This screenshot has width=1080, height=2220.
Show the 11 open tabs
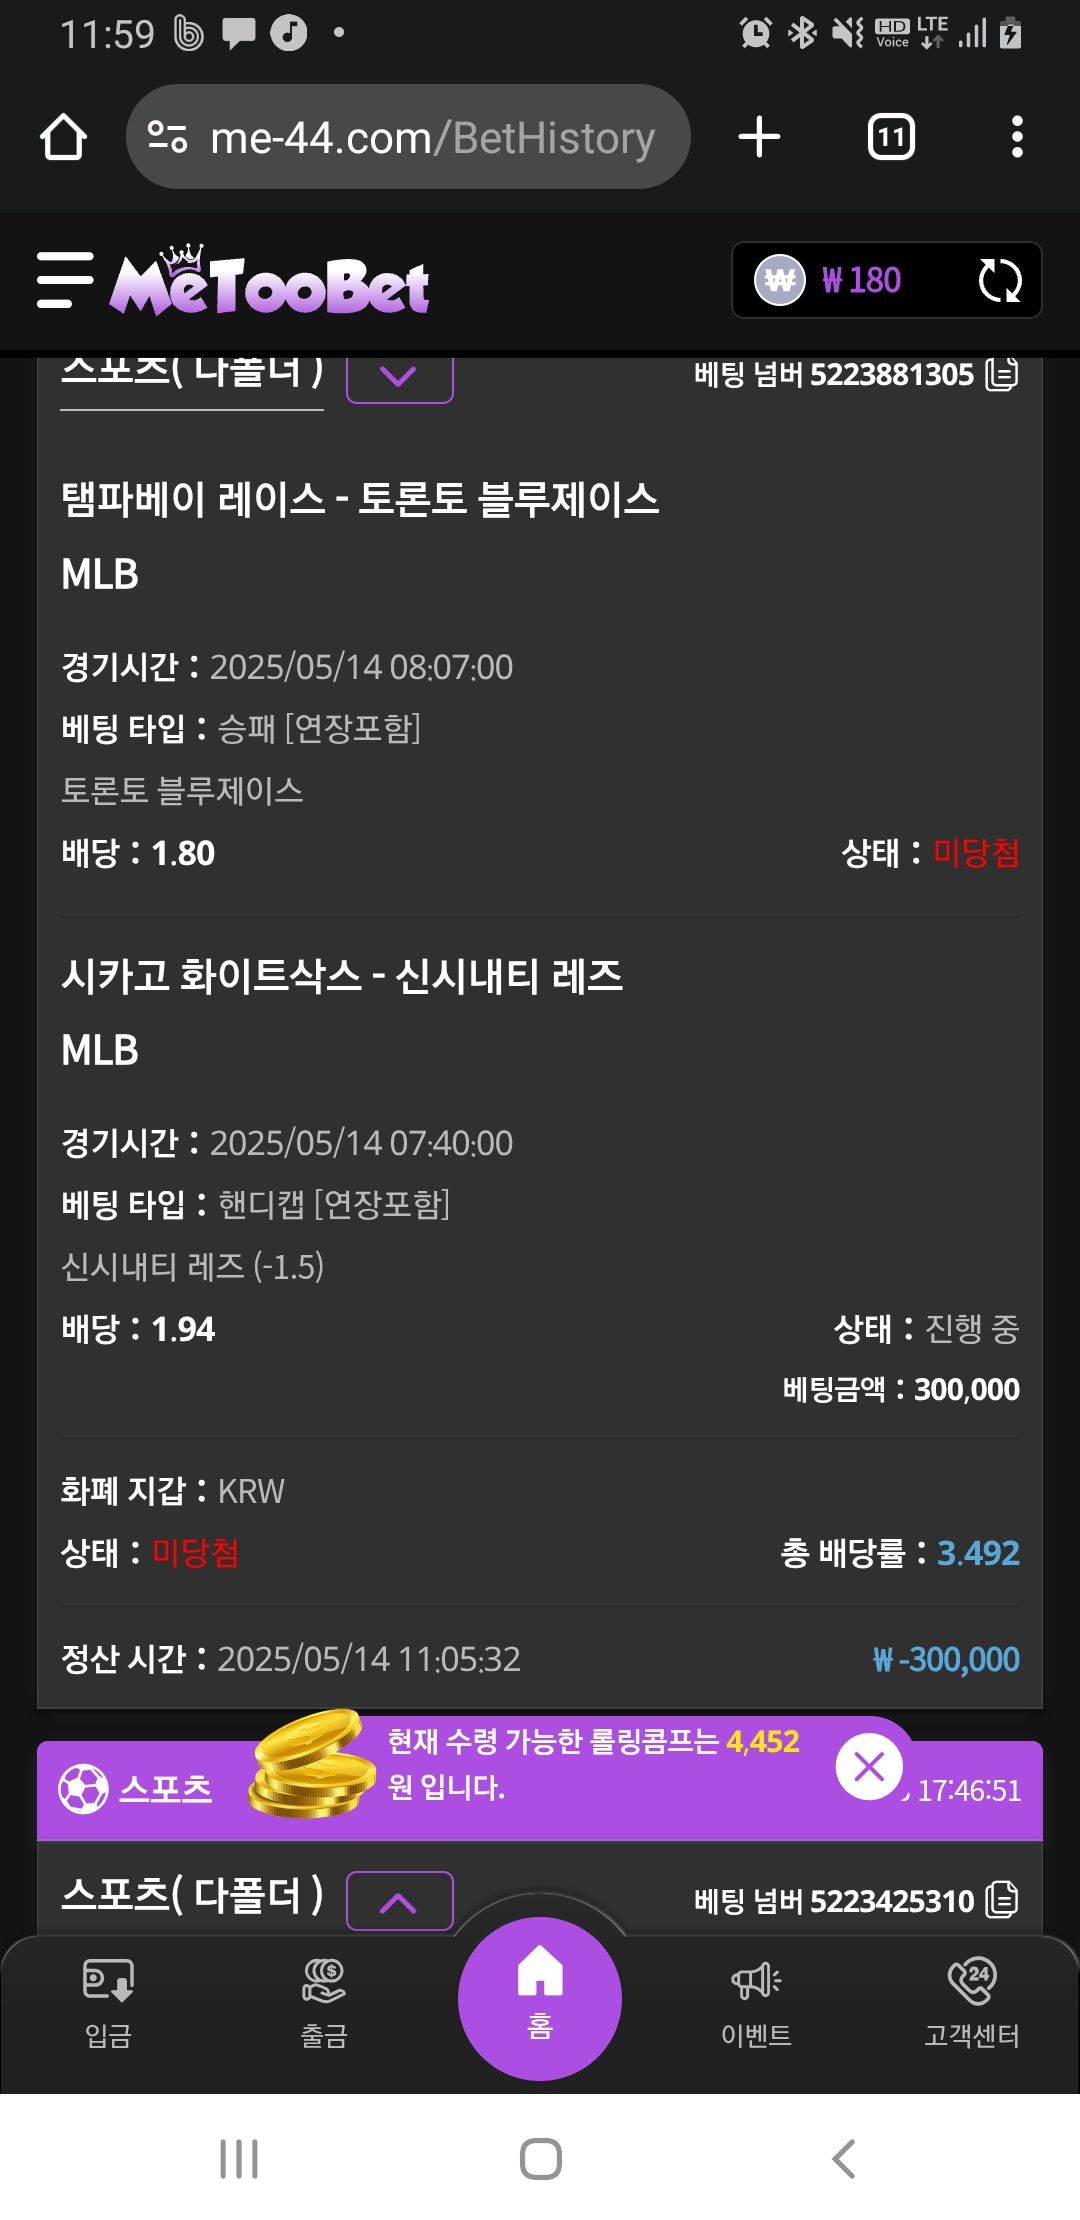pyautogui.click(x=891, y=137)
